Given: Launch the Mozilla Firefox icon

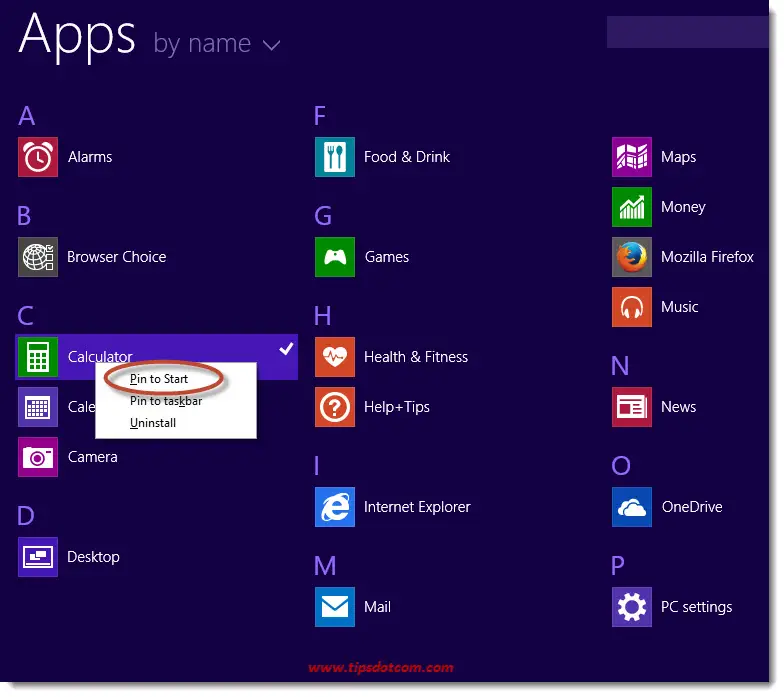Looking at the screenshot, I should click(x=632, y=257).
